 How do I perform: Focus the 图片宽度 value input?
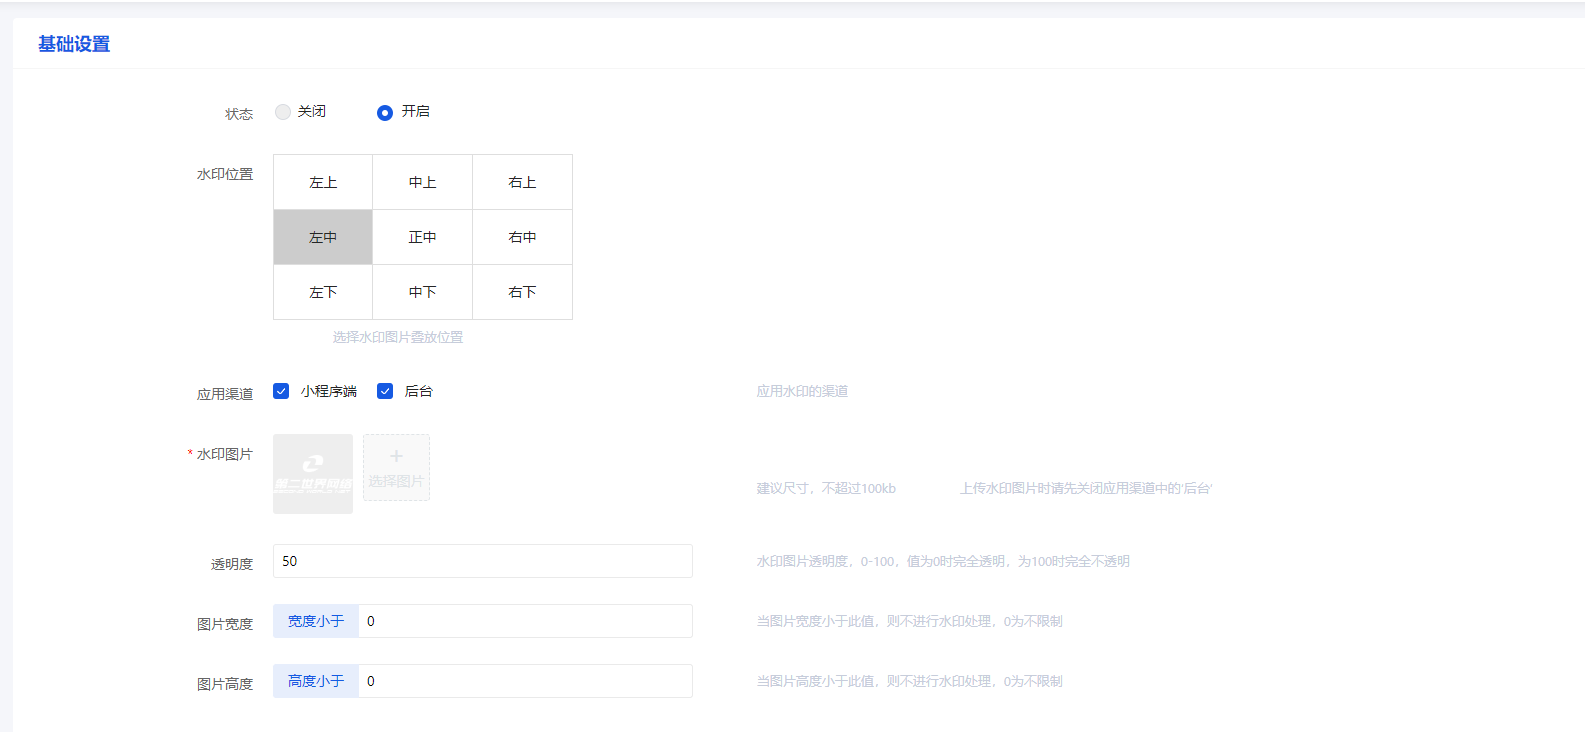point(524,621)
